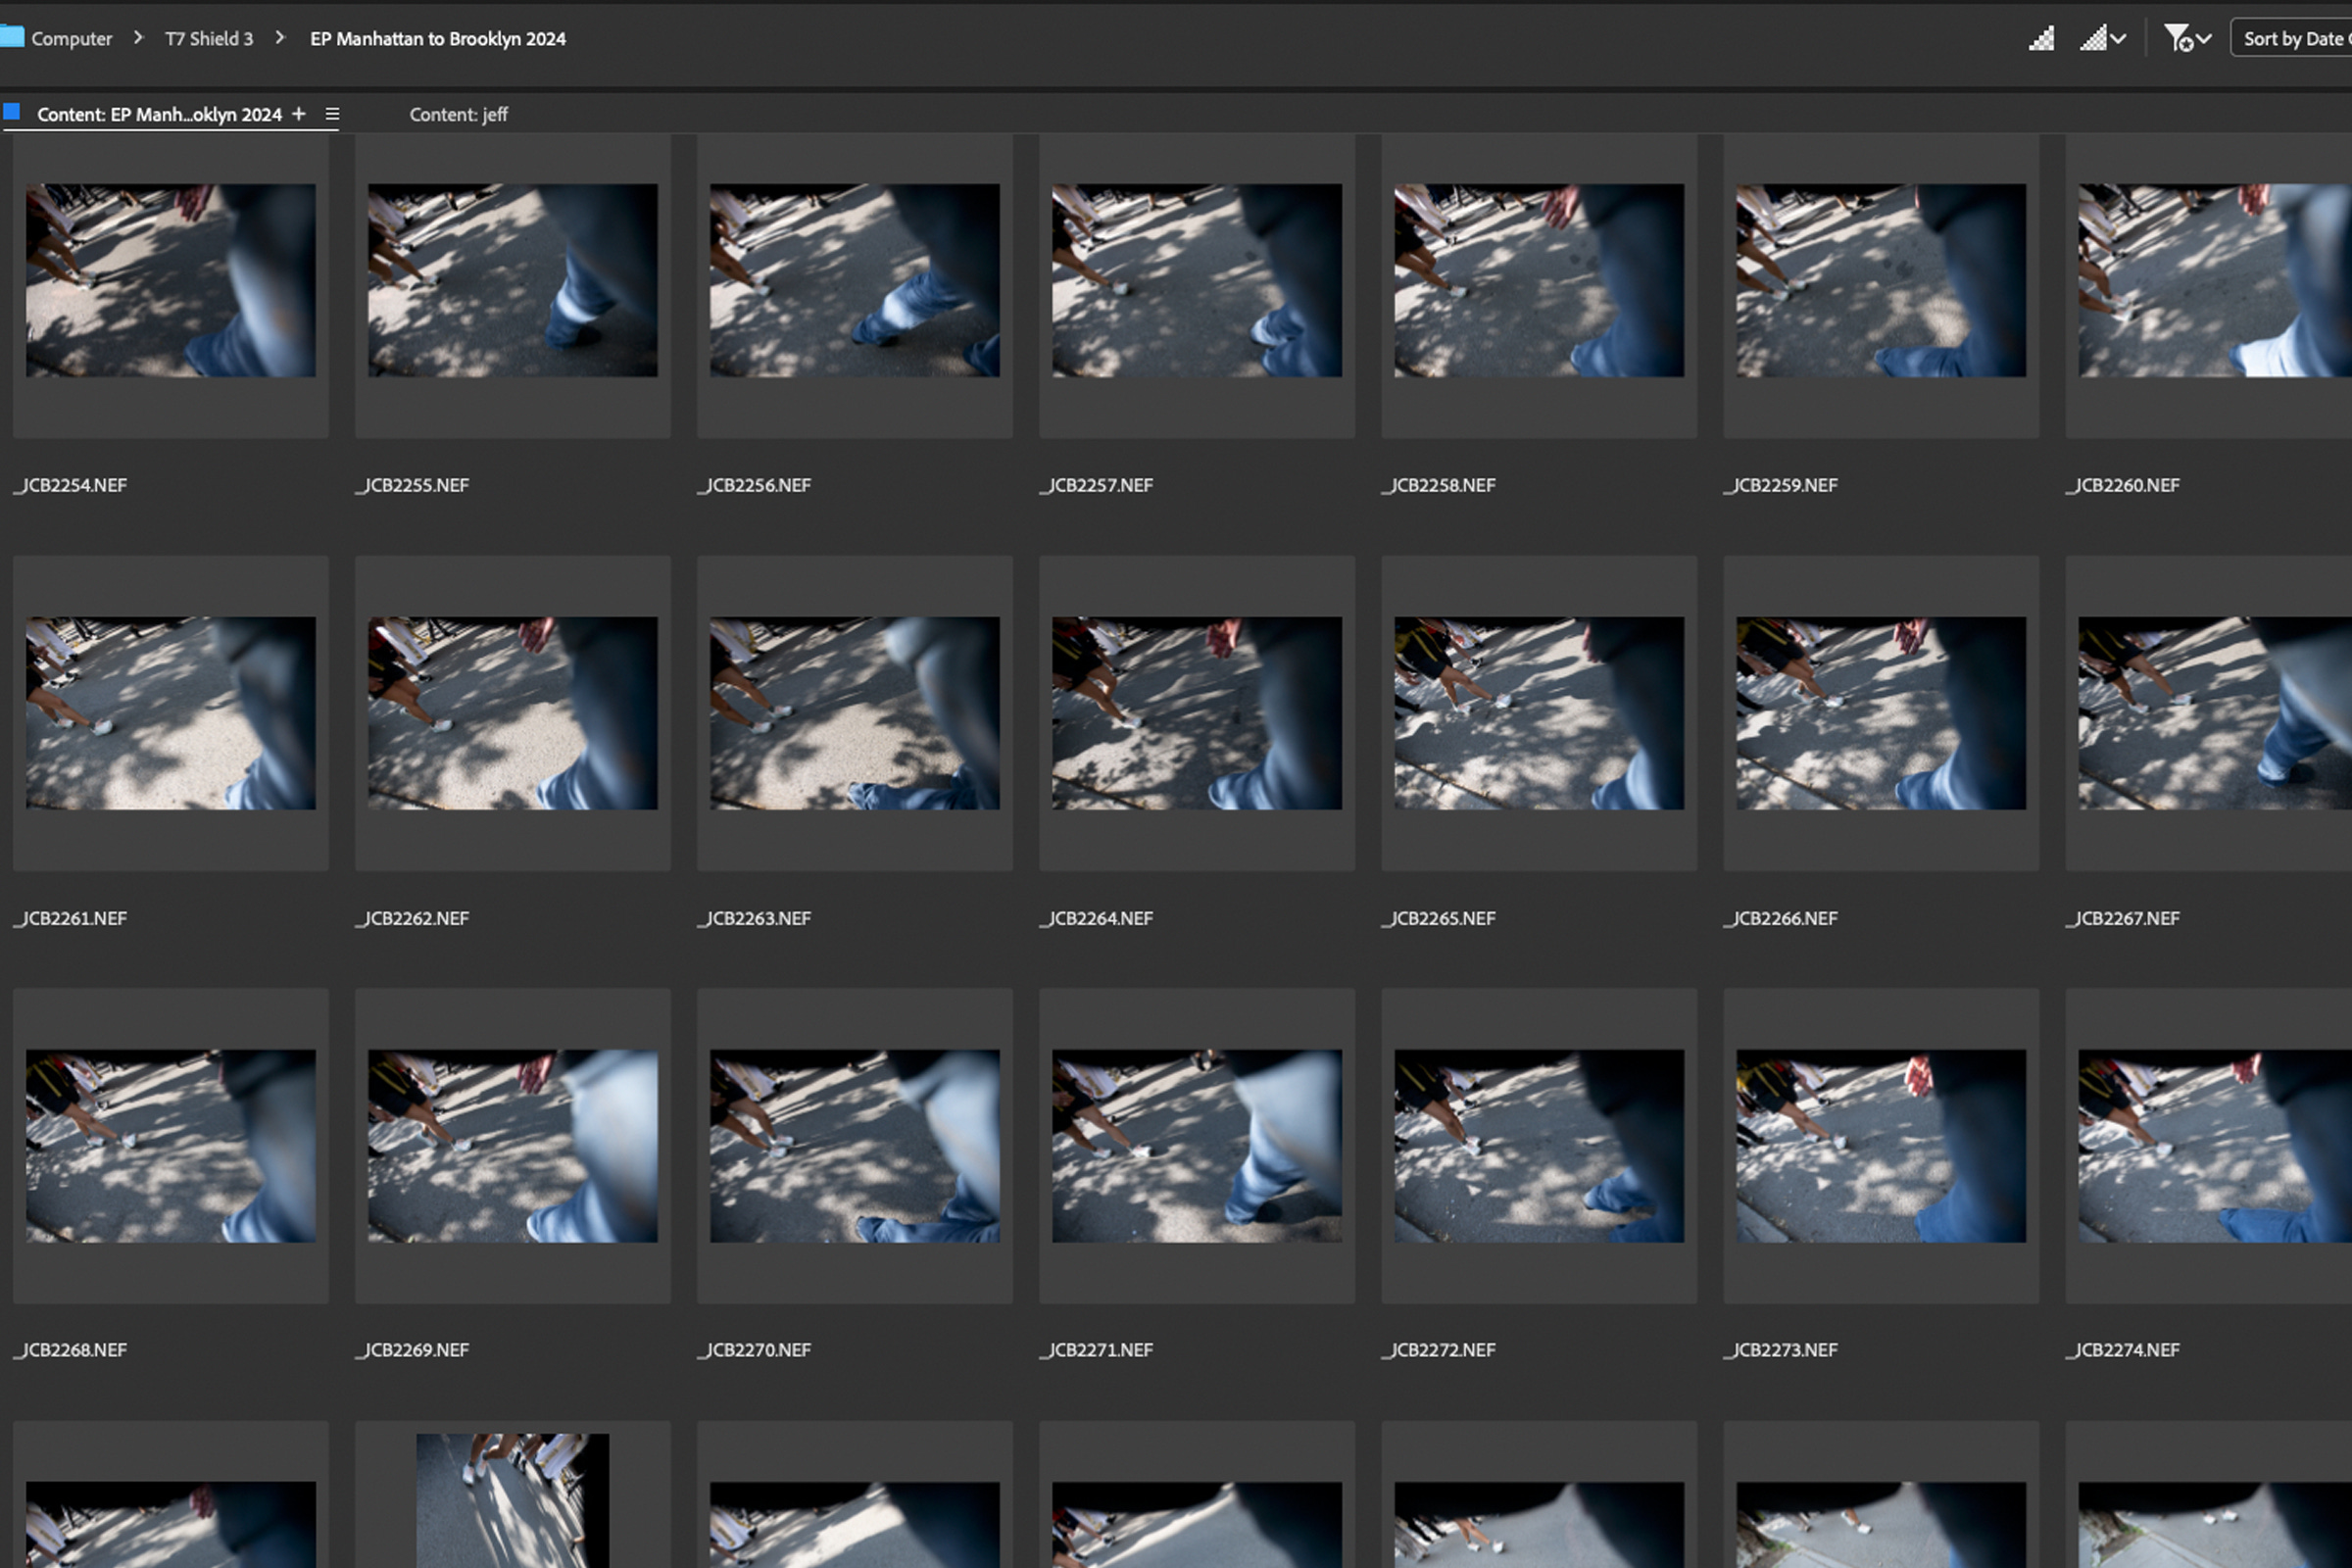Click the blue folder icon in path bar
The image size is (2352, 1568).
click(12, 37)
